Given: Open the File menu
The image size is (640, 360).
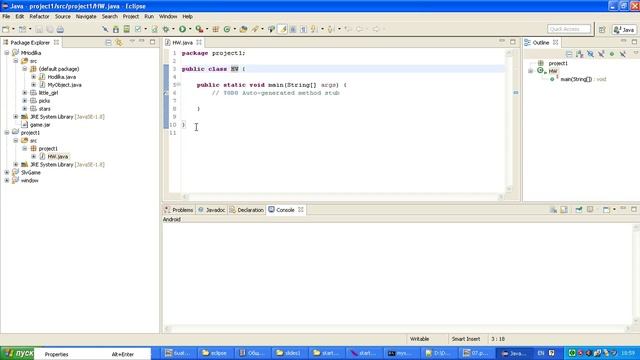Looking at the screenshot, I should tap(6, 17).
